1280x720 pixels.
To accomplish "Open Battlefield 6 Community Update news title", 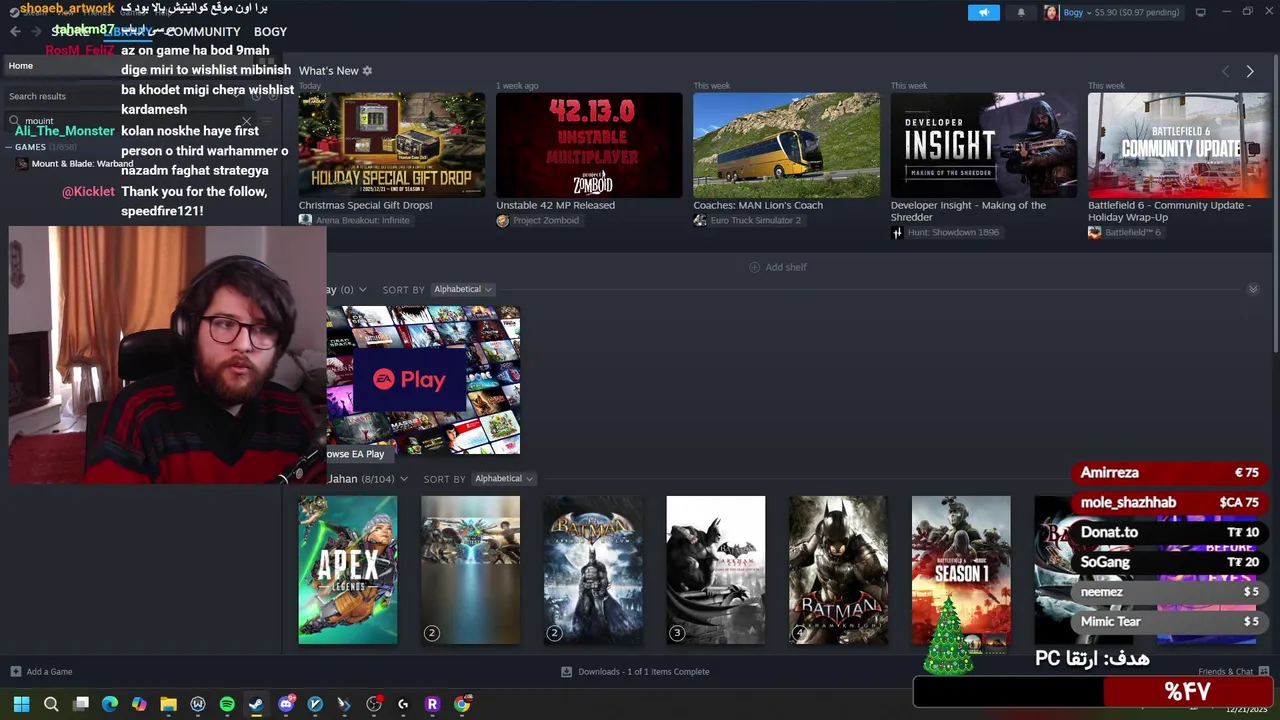I will 1169,211.
